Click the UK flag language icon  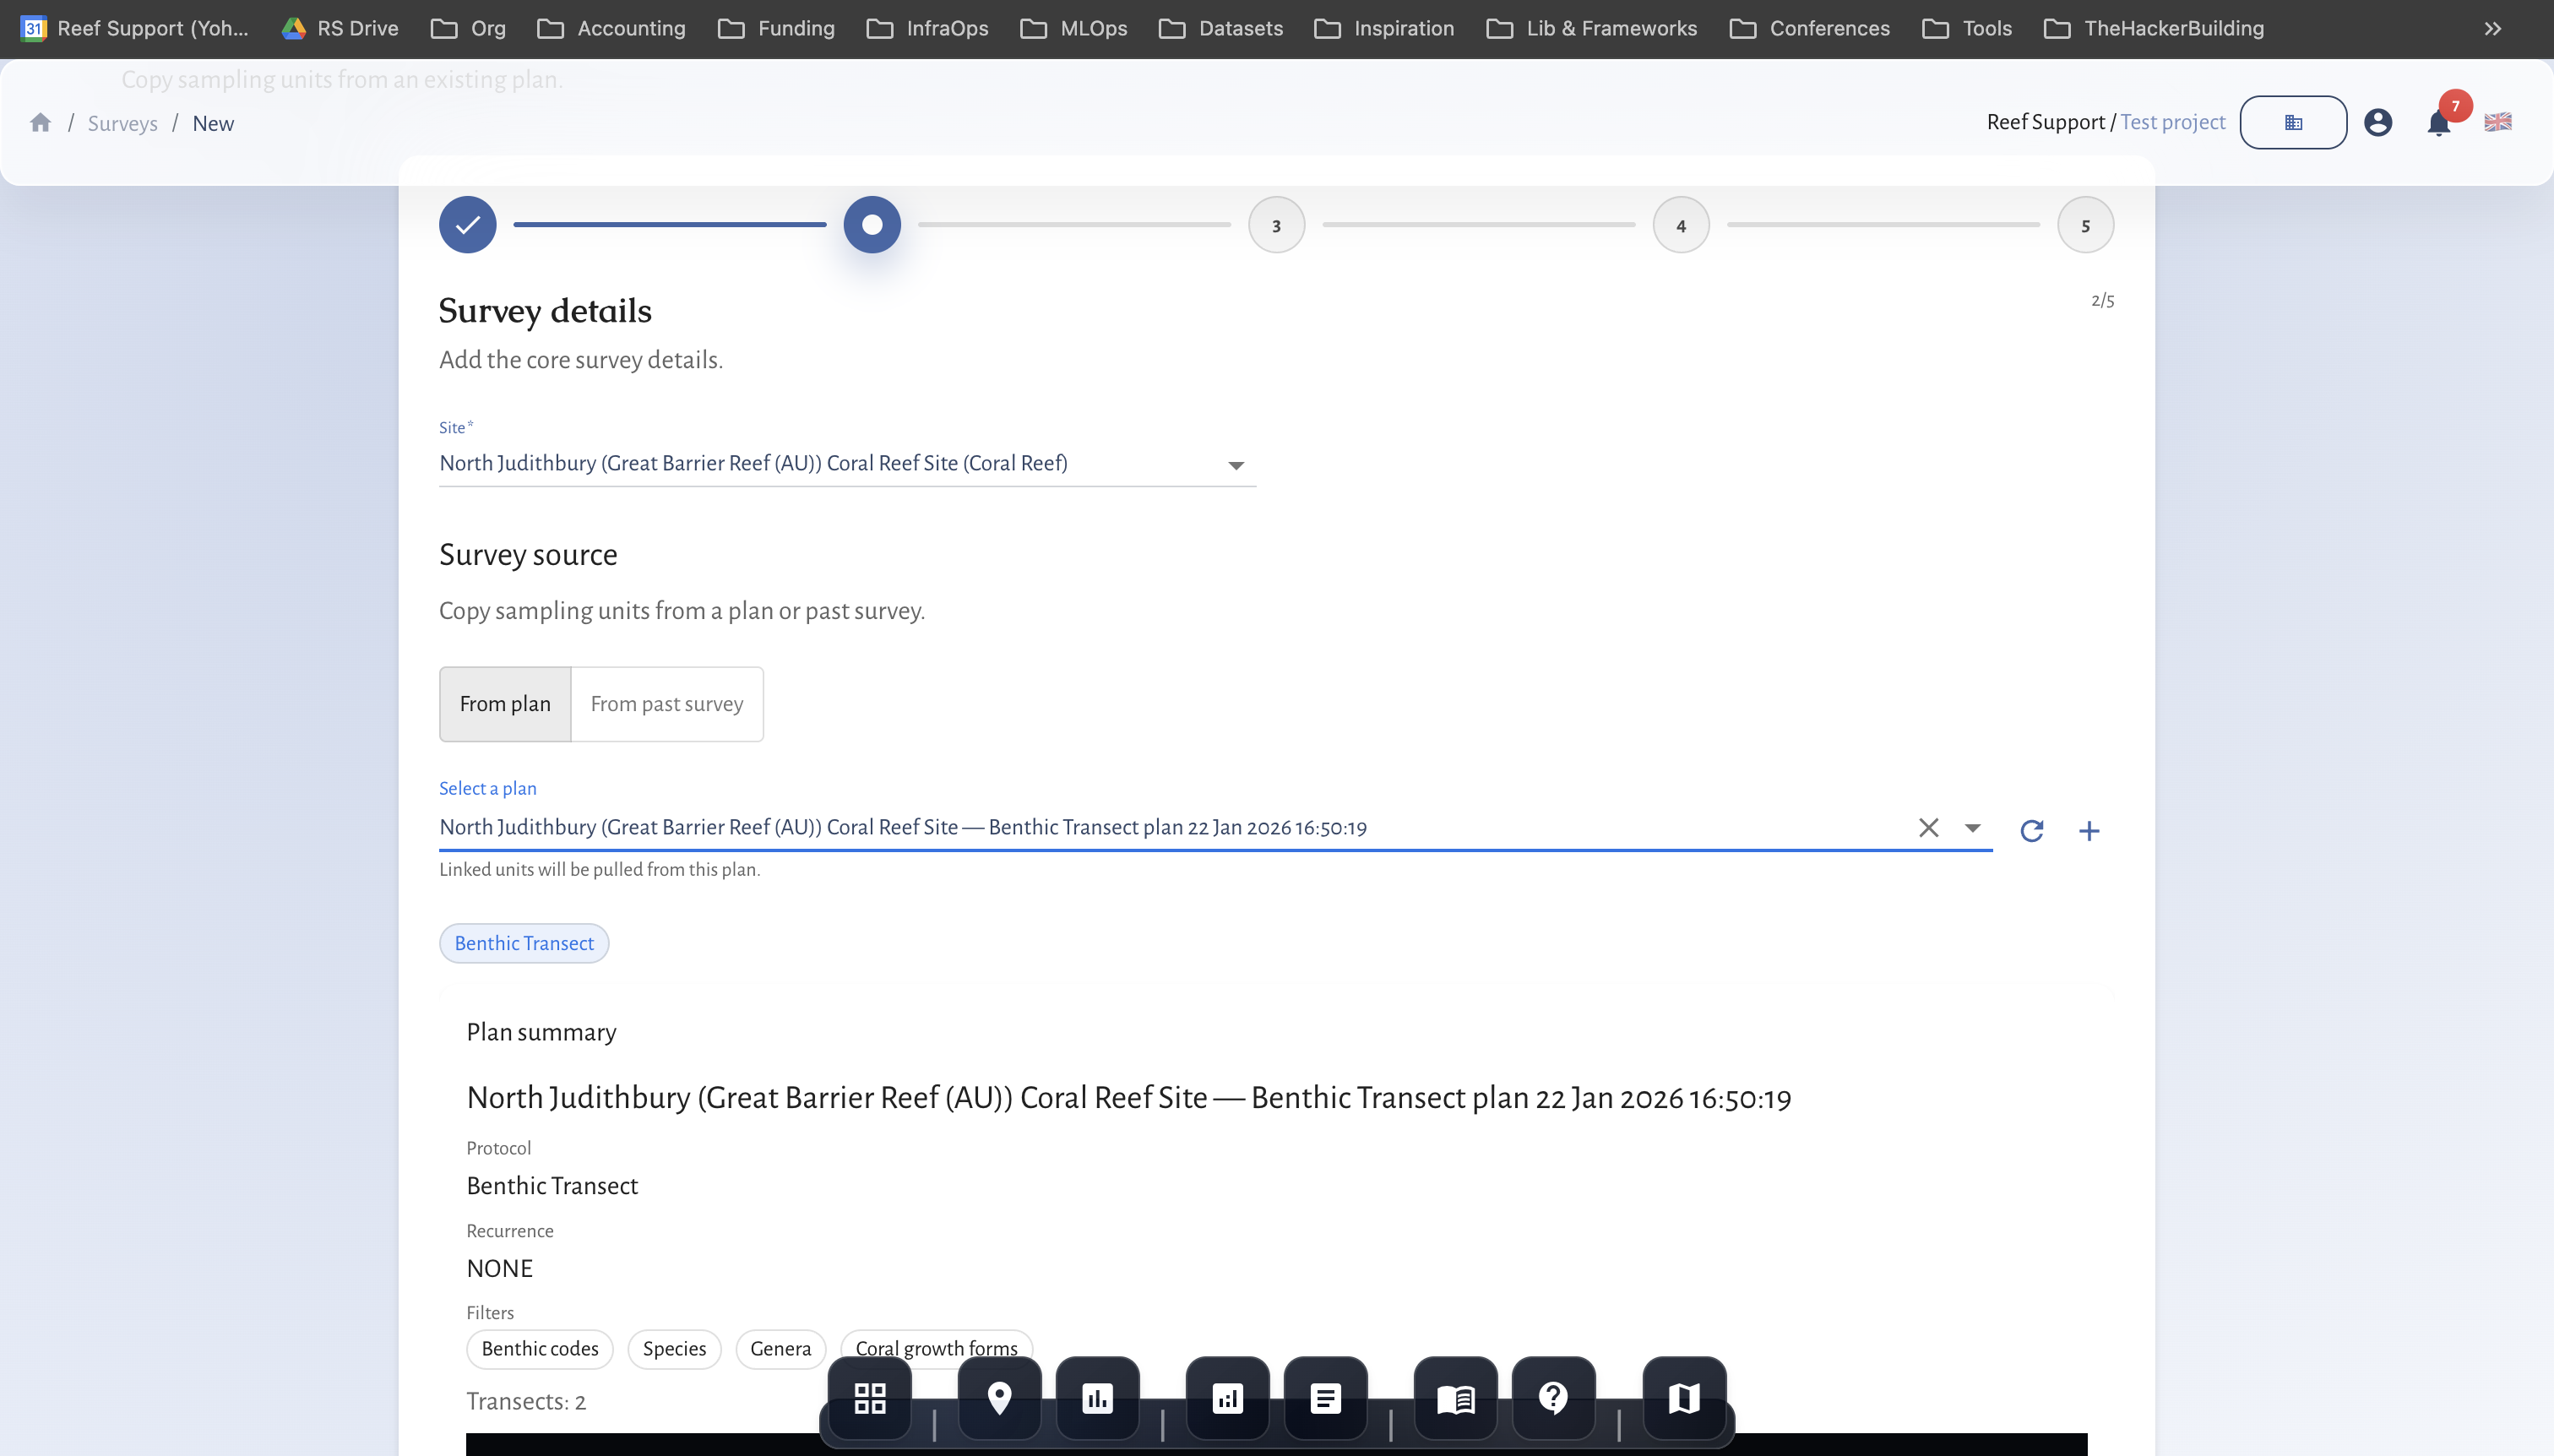[x=2497, y=122]
